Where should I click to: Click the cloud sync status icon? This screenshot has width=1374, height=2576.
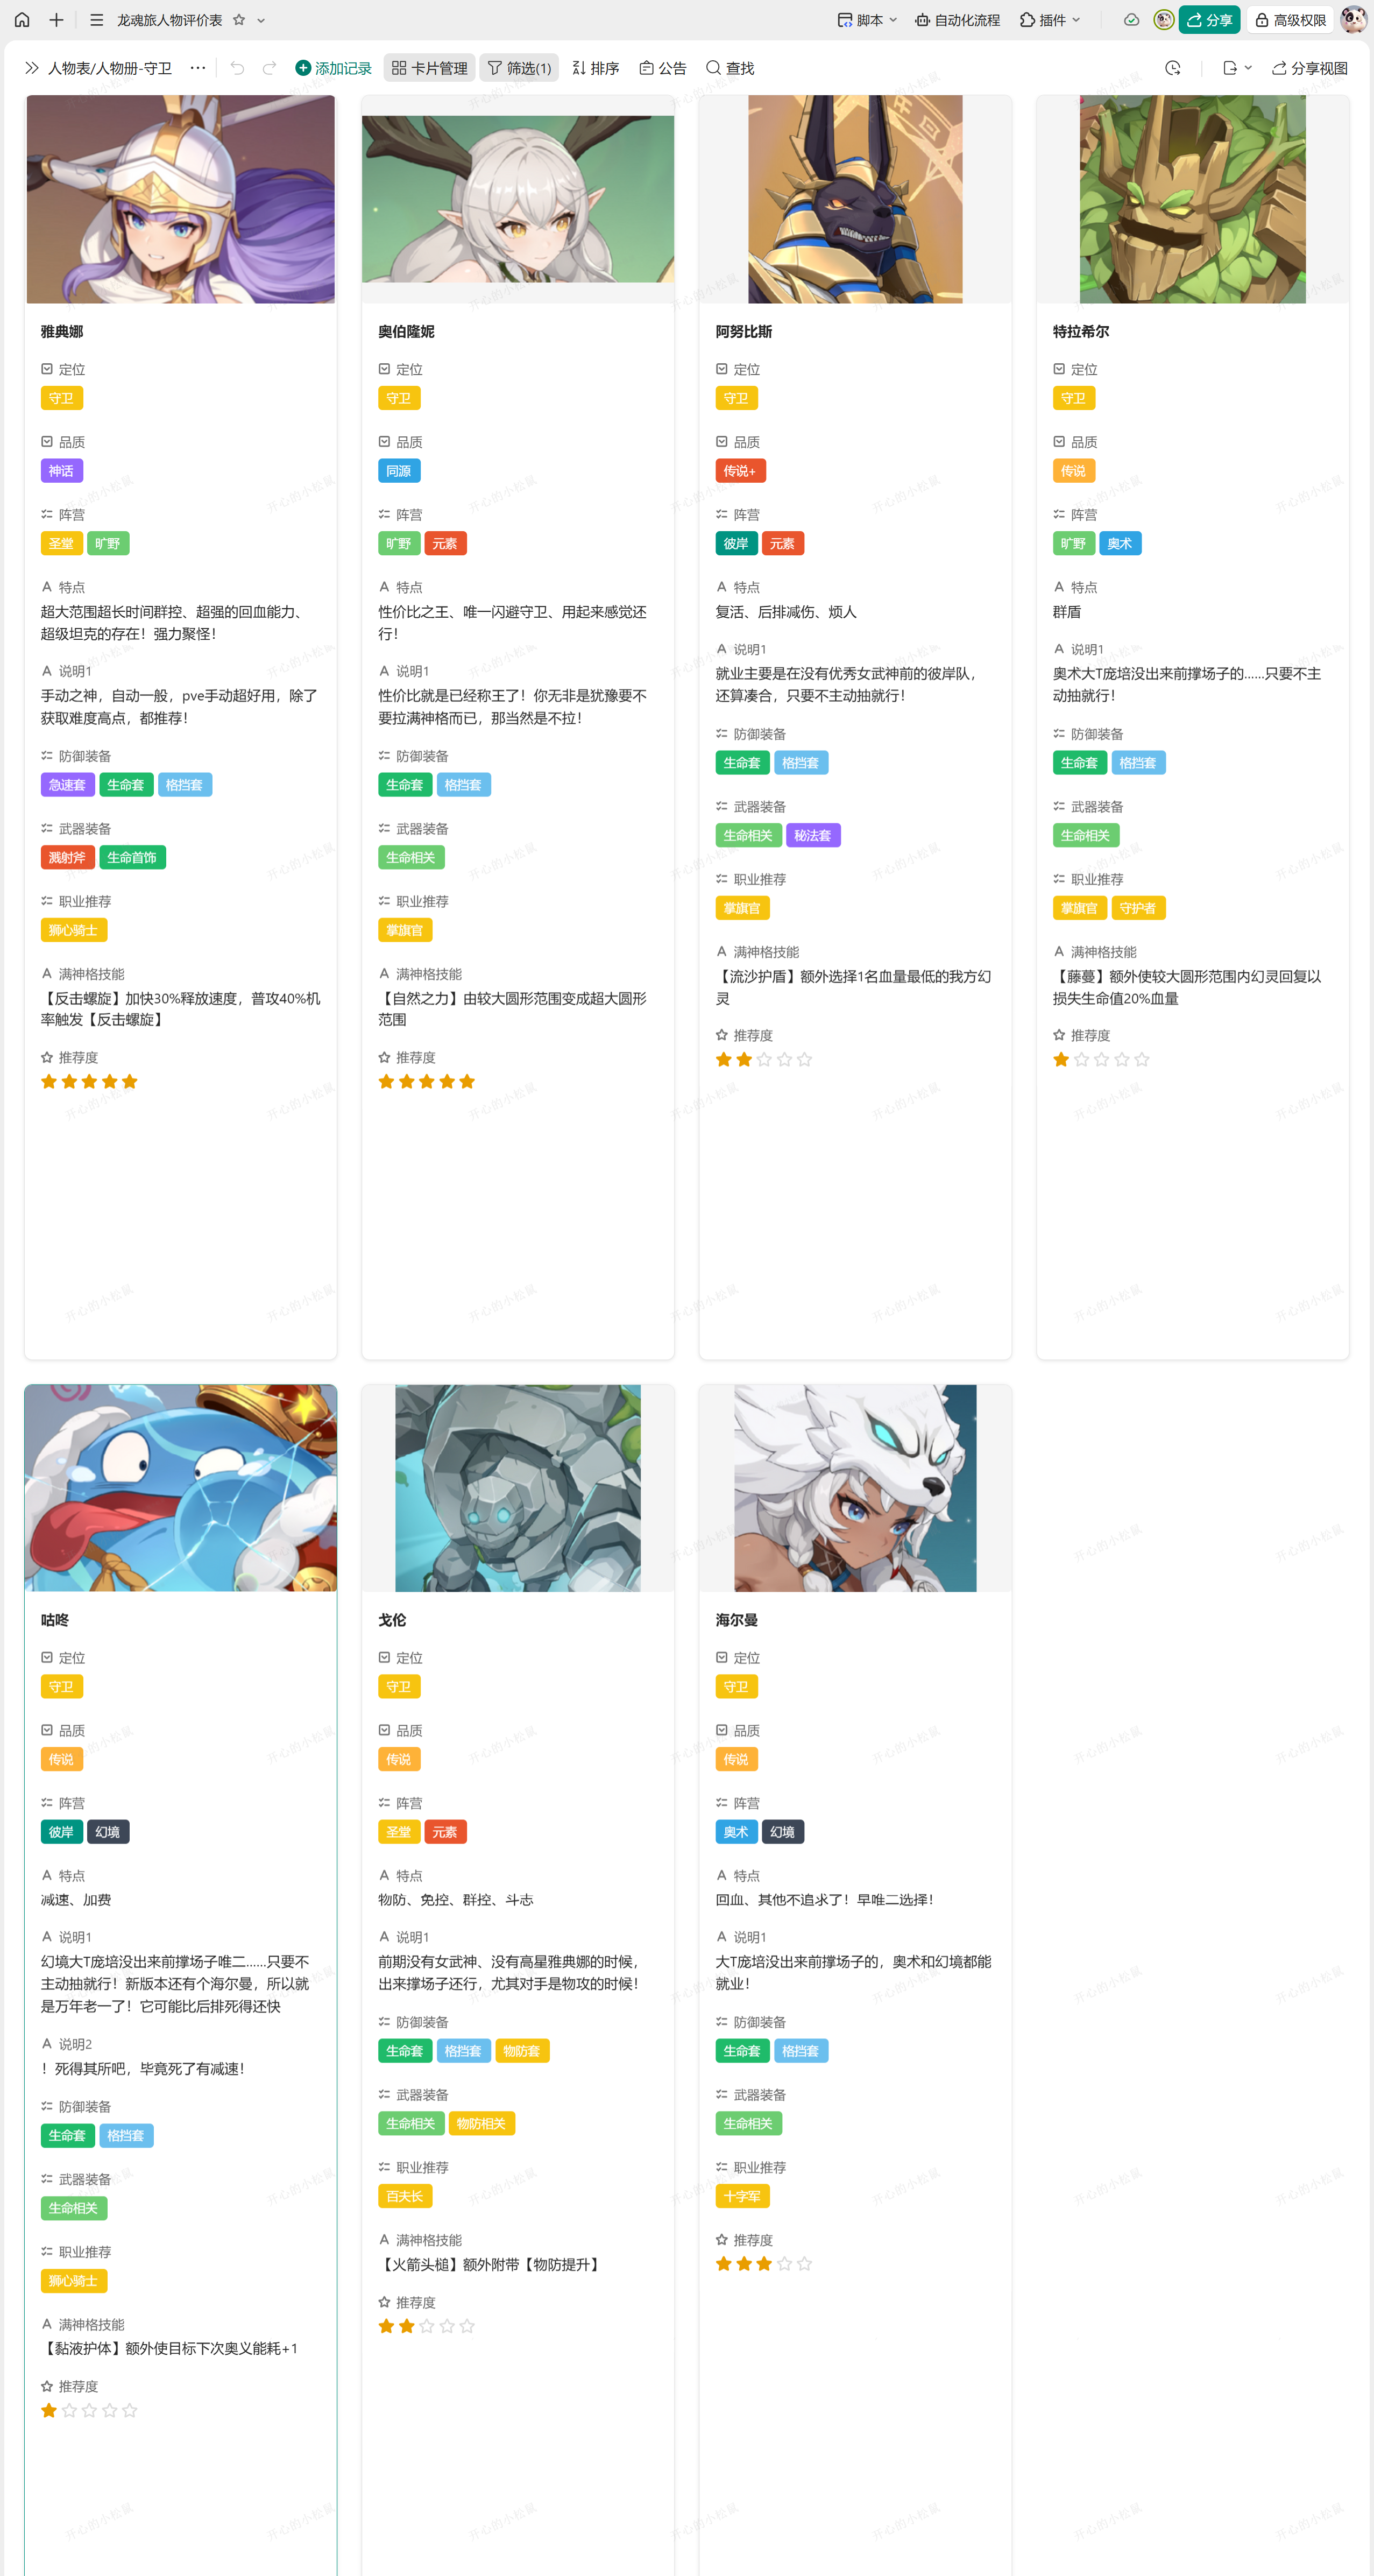click(1131, 20)
